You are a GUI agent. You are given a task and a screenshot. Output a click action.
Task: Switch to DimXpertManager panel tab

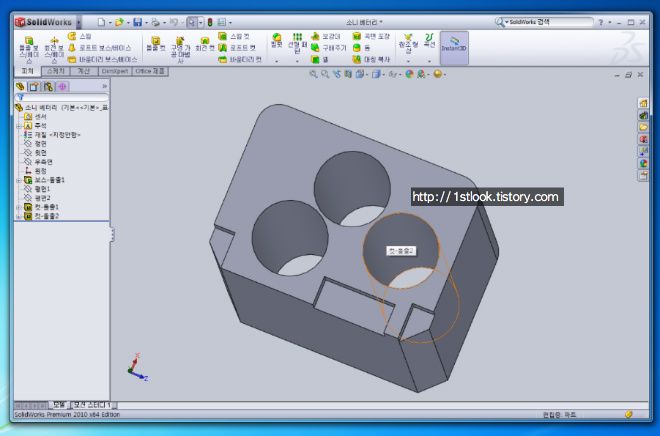(63, 87)
